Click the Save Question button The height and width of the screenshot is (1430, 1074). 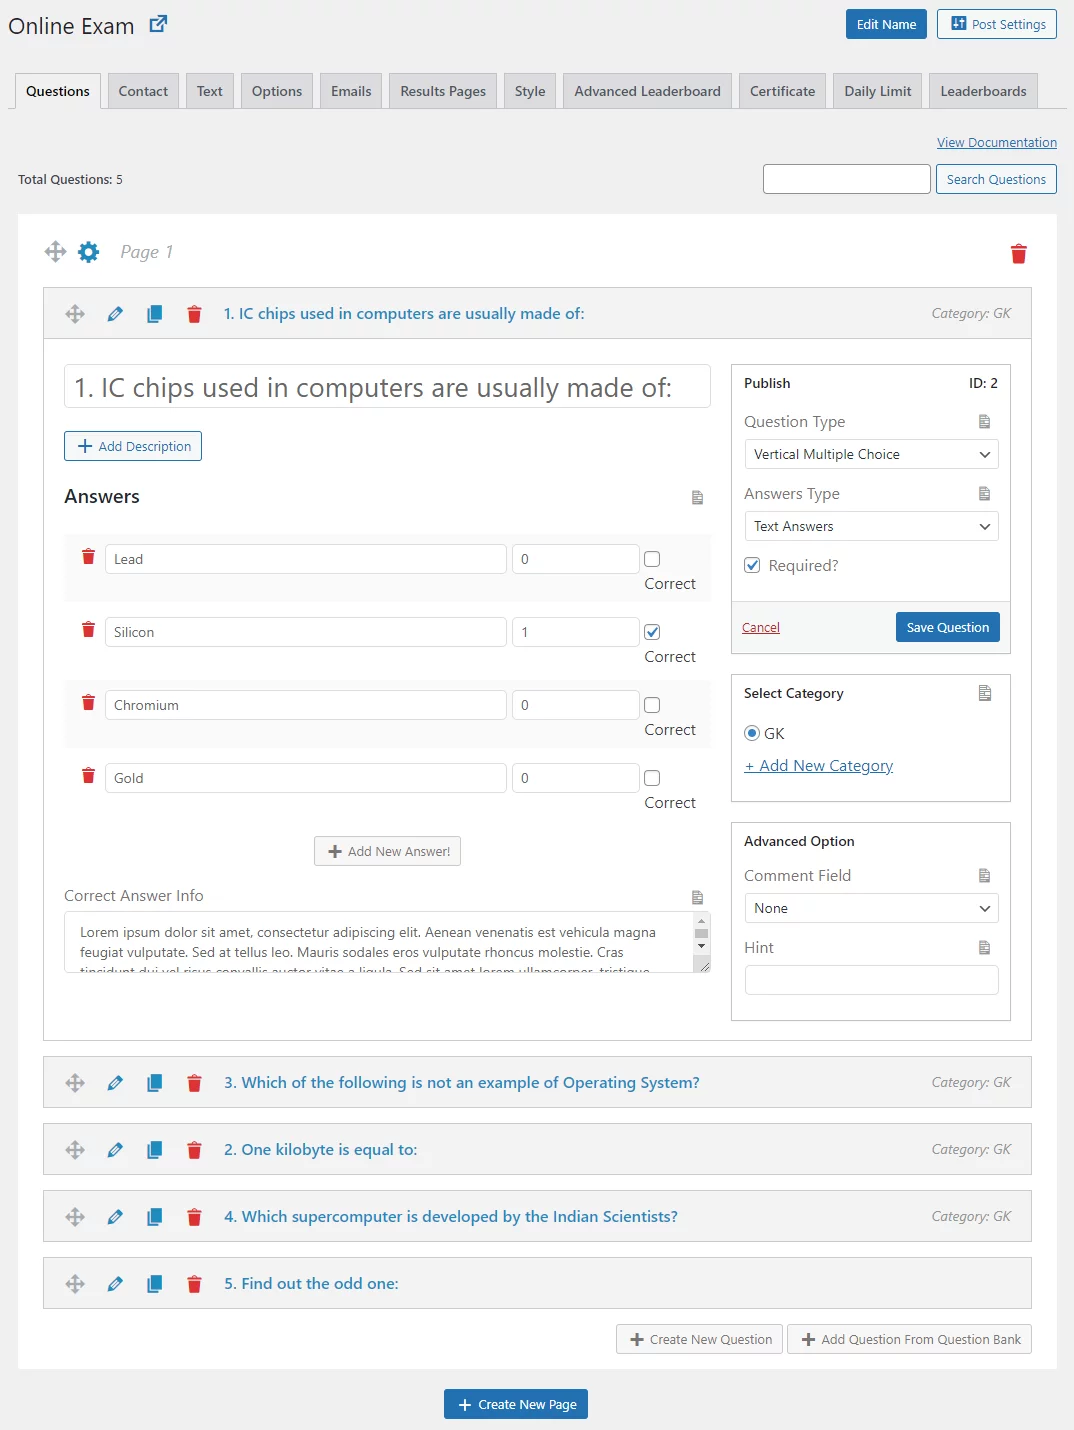(947, 627)
